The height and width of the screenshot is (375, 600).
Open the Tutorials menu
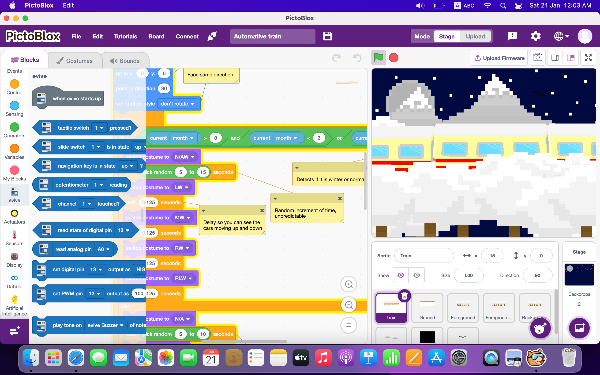coord(126,36)
